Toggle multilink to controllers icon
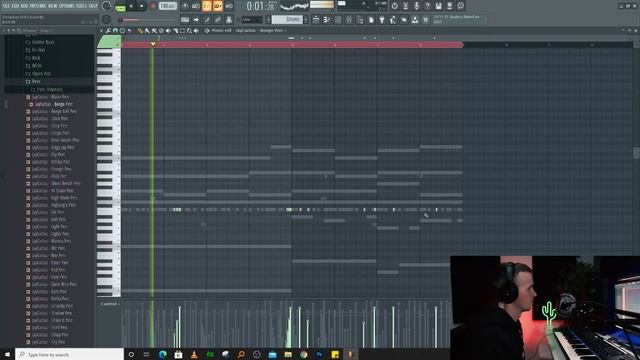Screen dimensions: 640x360 [218, 20]
